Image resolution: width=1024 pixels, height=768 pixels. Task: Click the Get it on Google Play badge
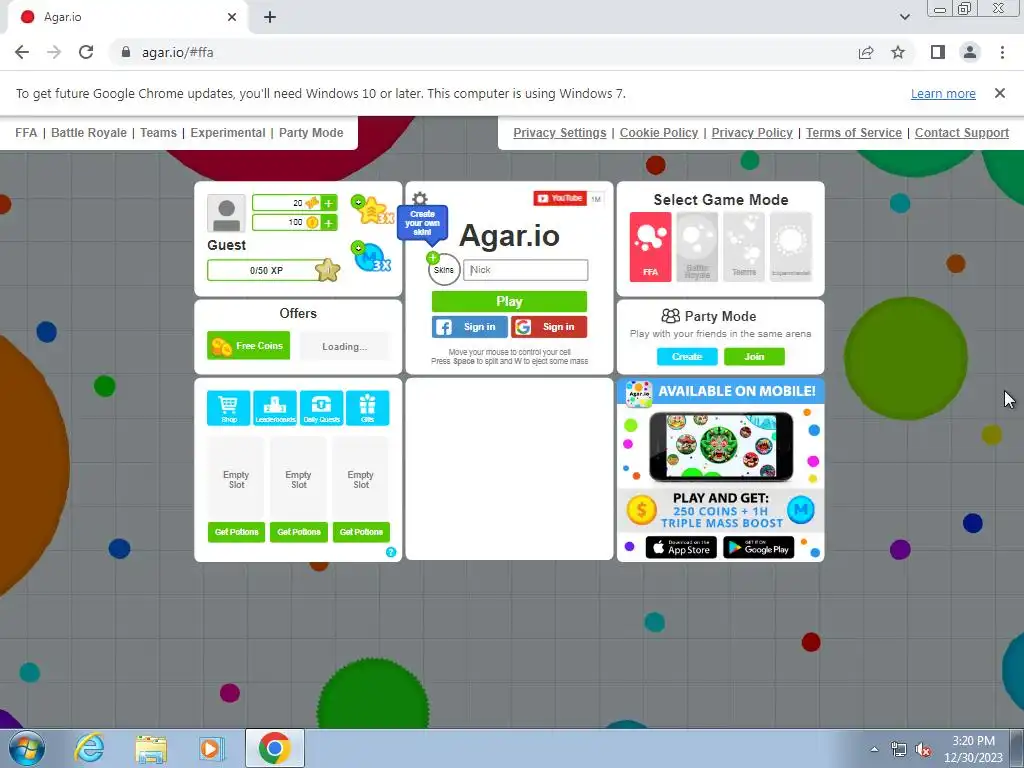pyautogui.click(x=759, y=547)
